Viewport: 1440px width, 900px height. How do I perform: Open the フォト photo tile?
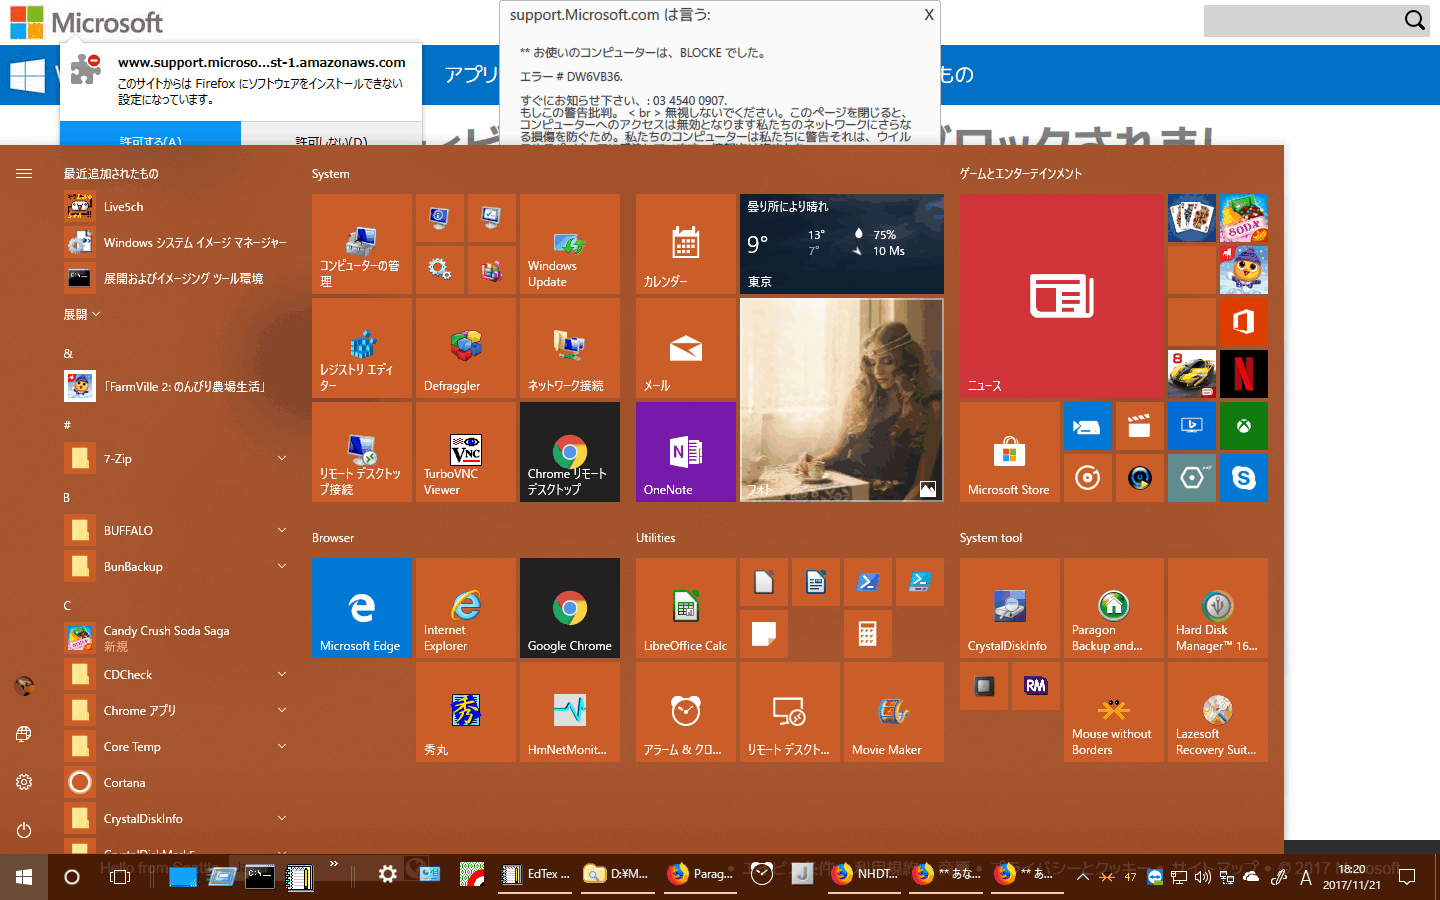pyautogui.click(x=842, y=400)
